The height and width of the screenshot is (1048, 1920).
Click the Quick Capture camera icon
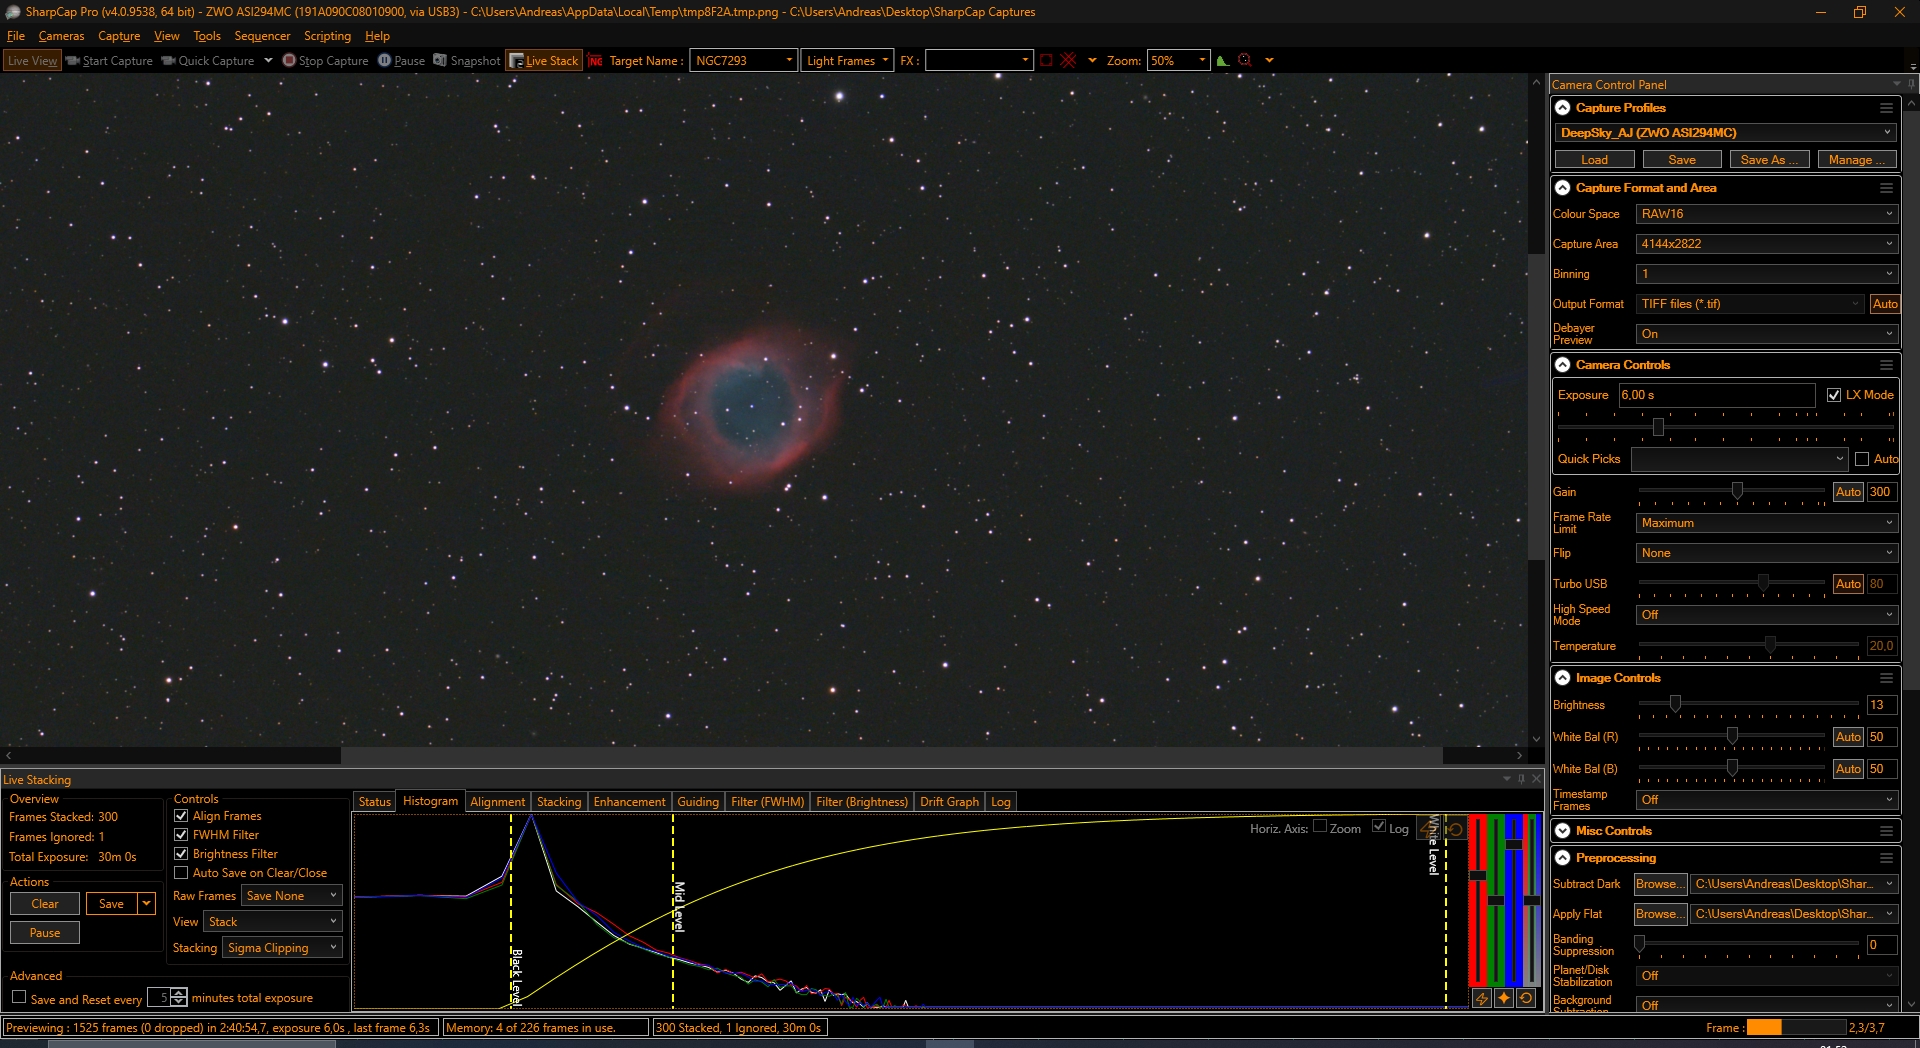click(x=168, y=60)
